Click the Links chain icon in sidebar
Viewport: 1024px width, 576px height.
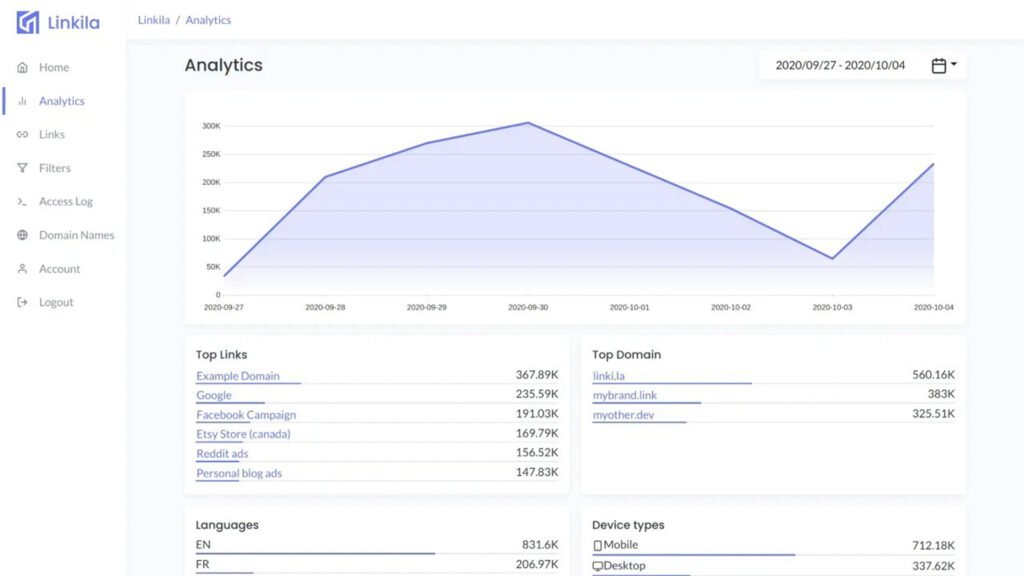click(22, 135)
